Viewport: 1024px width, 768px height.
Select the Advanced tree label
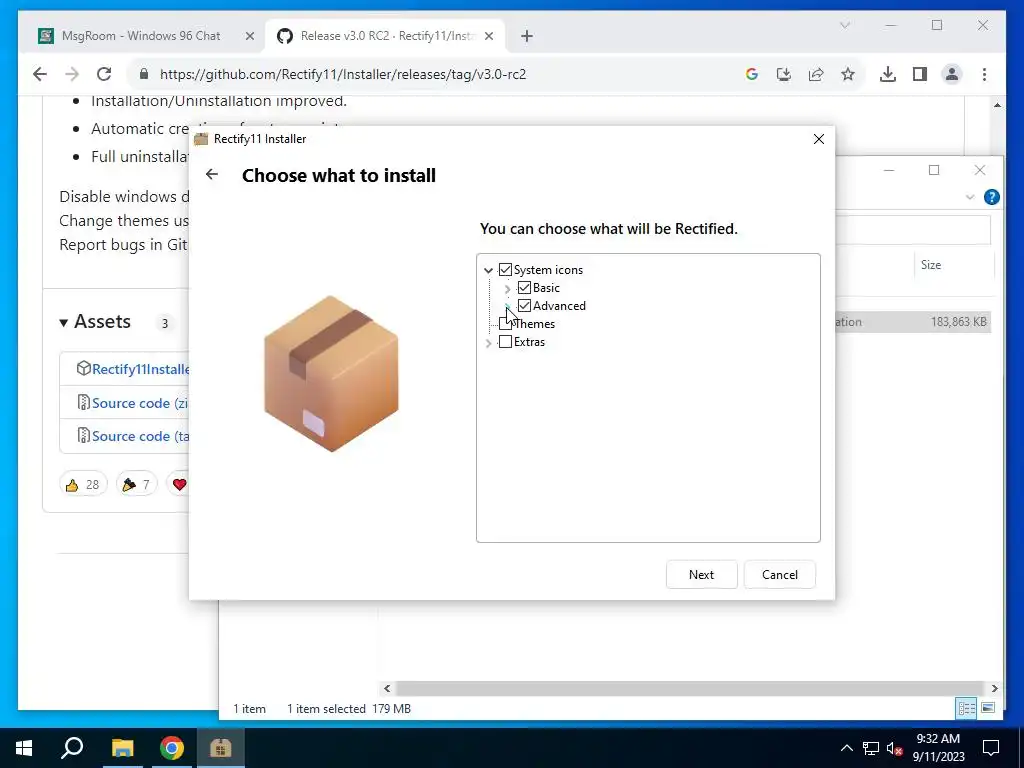(559, 306)
